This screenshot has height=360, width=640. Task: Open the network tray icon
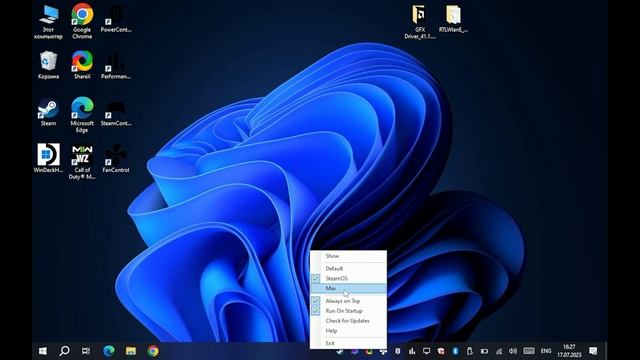[499, 351]
